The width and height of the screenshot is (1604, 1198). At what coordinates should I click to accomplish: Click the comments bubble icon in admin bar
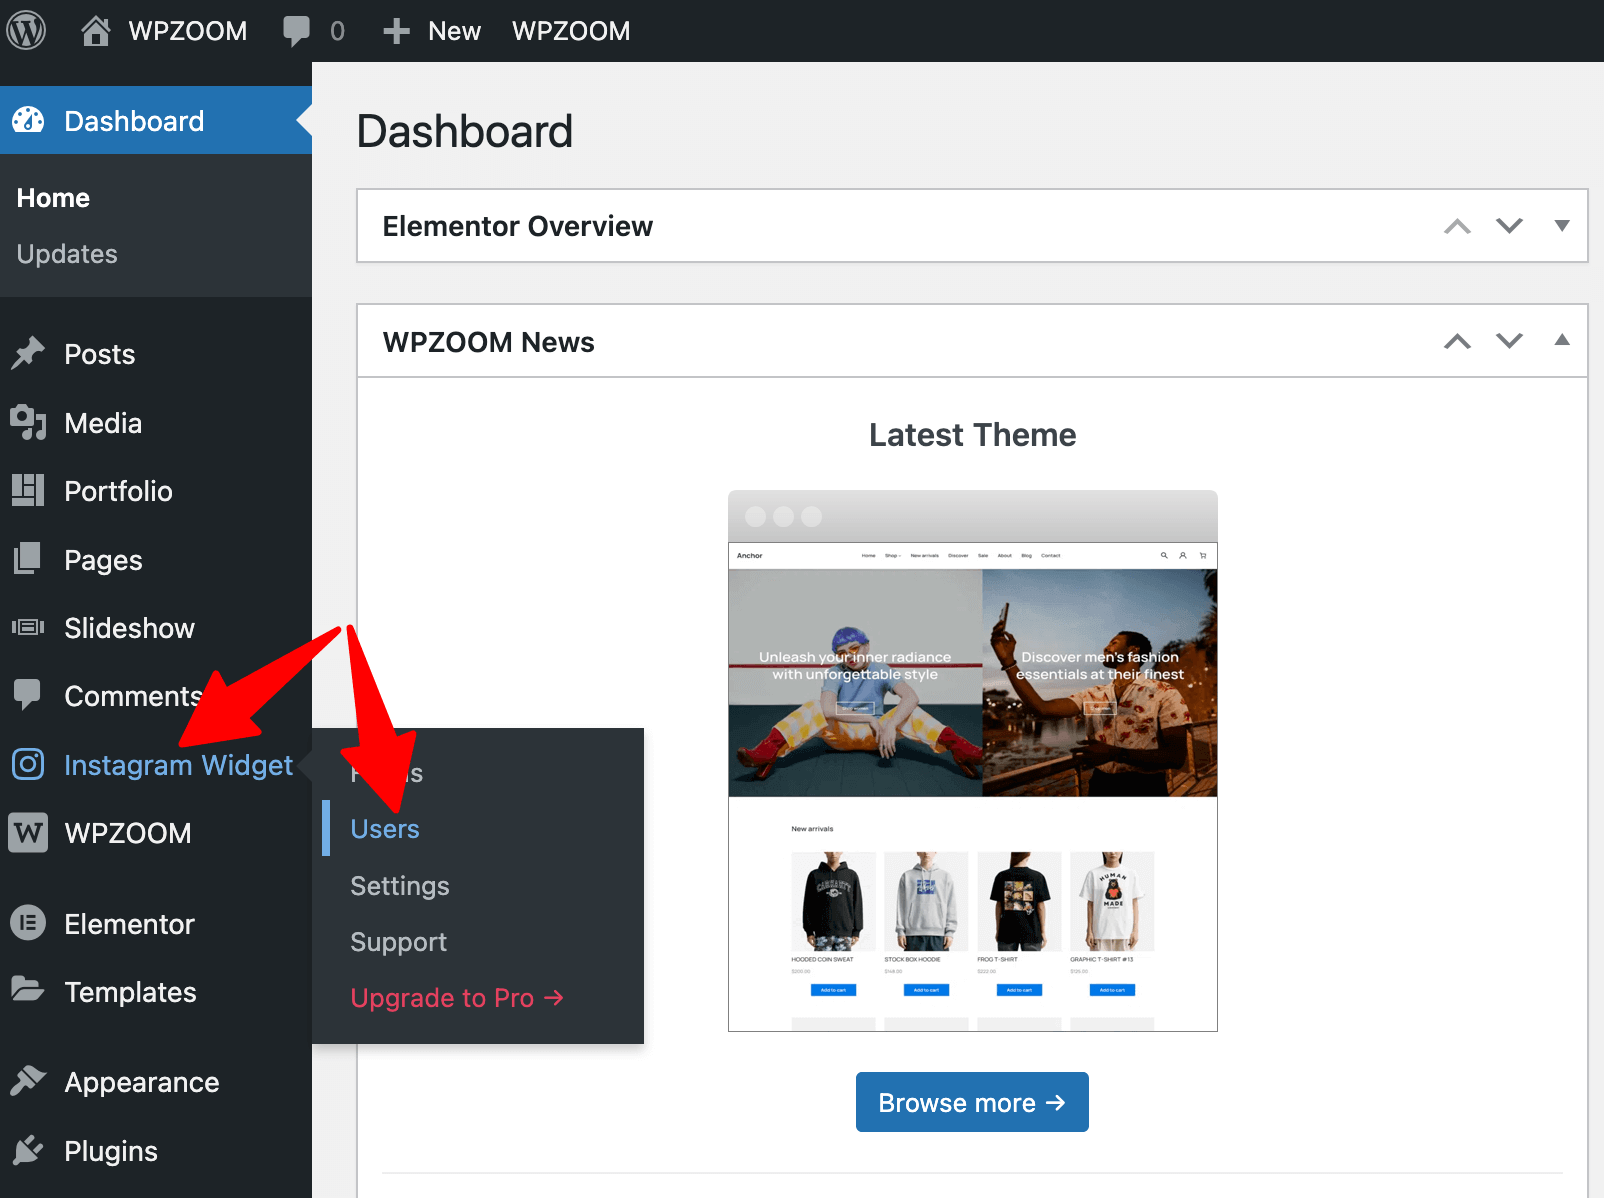point(296,31)
